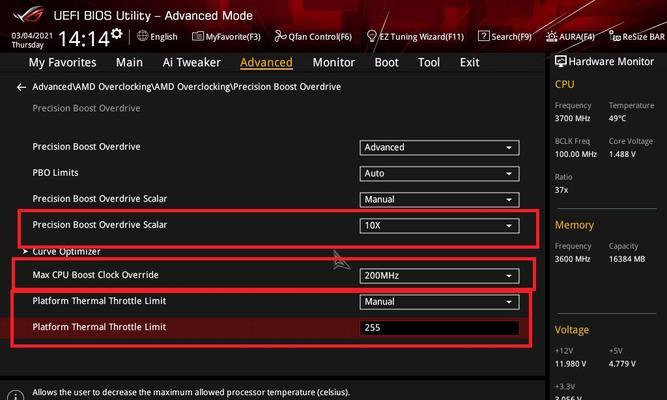Click the English language globe icon
667x400 pixels.
tap(143, 36)
